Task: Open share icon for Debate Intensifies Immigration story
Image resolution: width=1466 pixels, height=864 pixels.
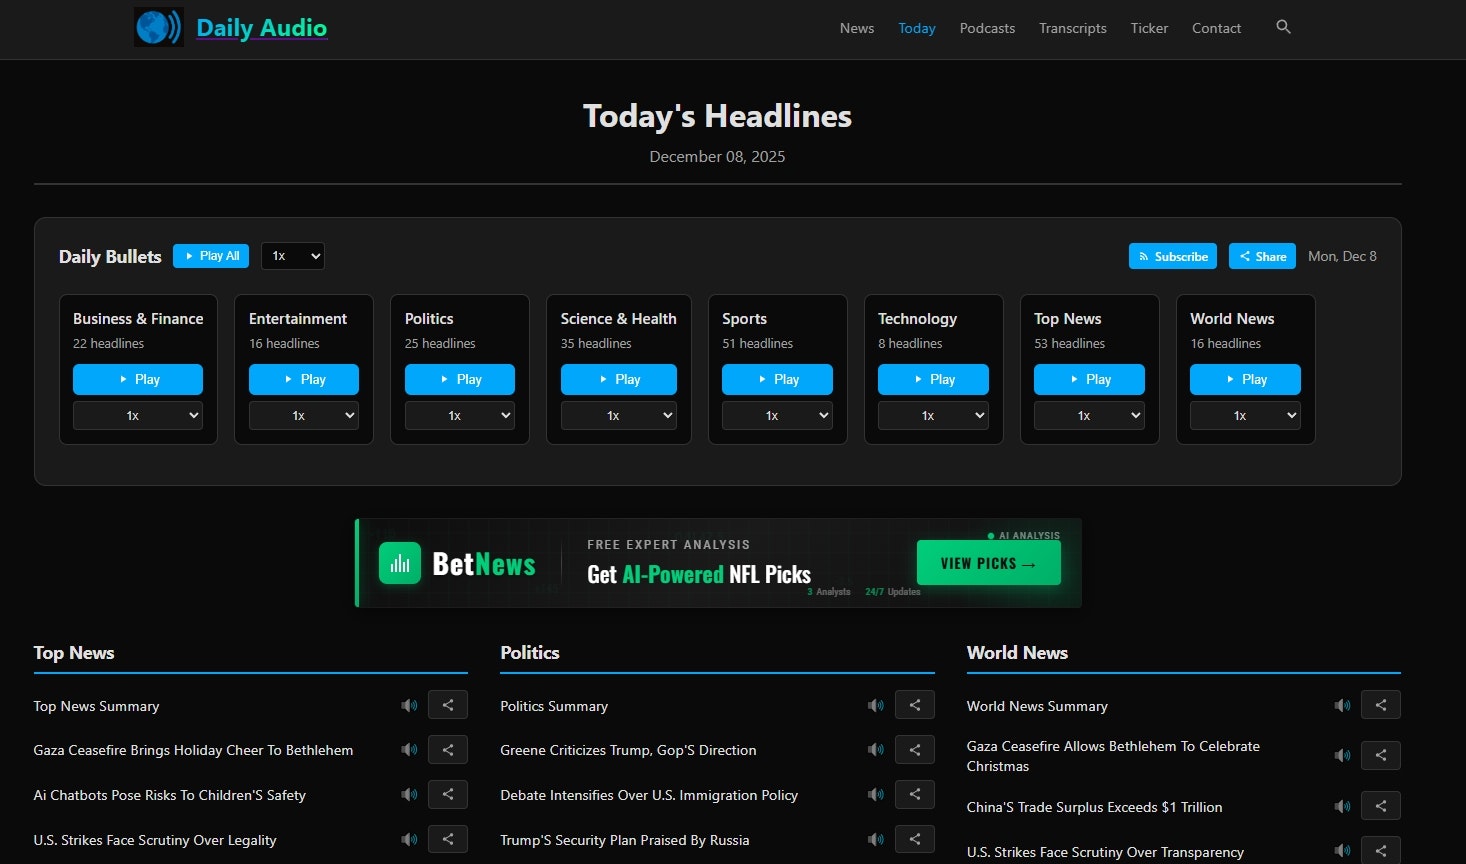Action: (x=914, y=794)
